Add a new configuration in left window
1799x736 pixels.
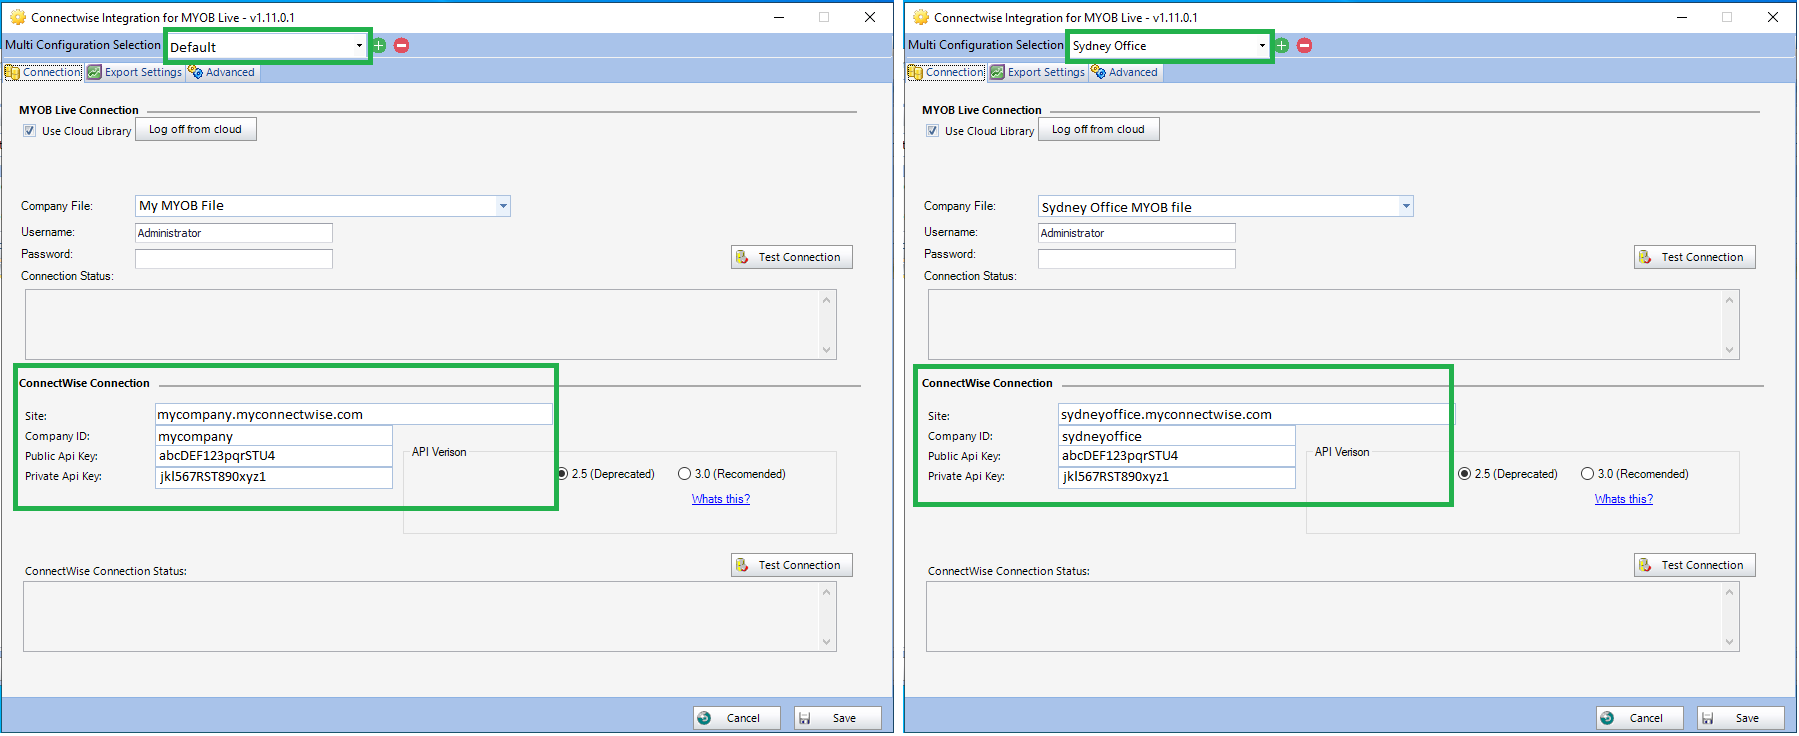click(379, 45)
